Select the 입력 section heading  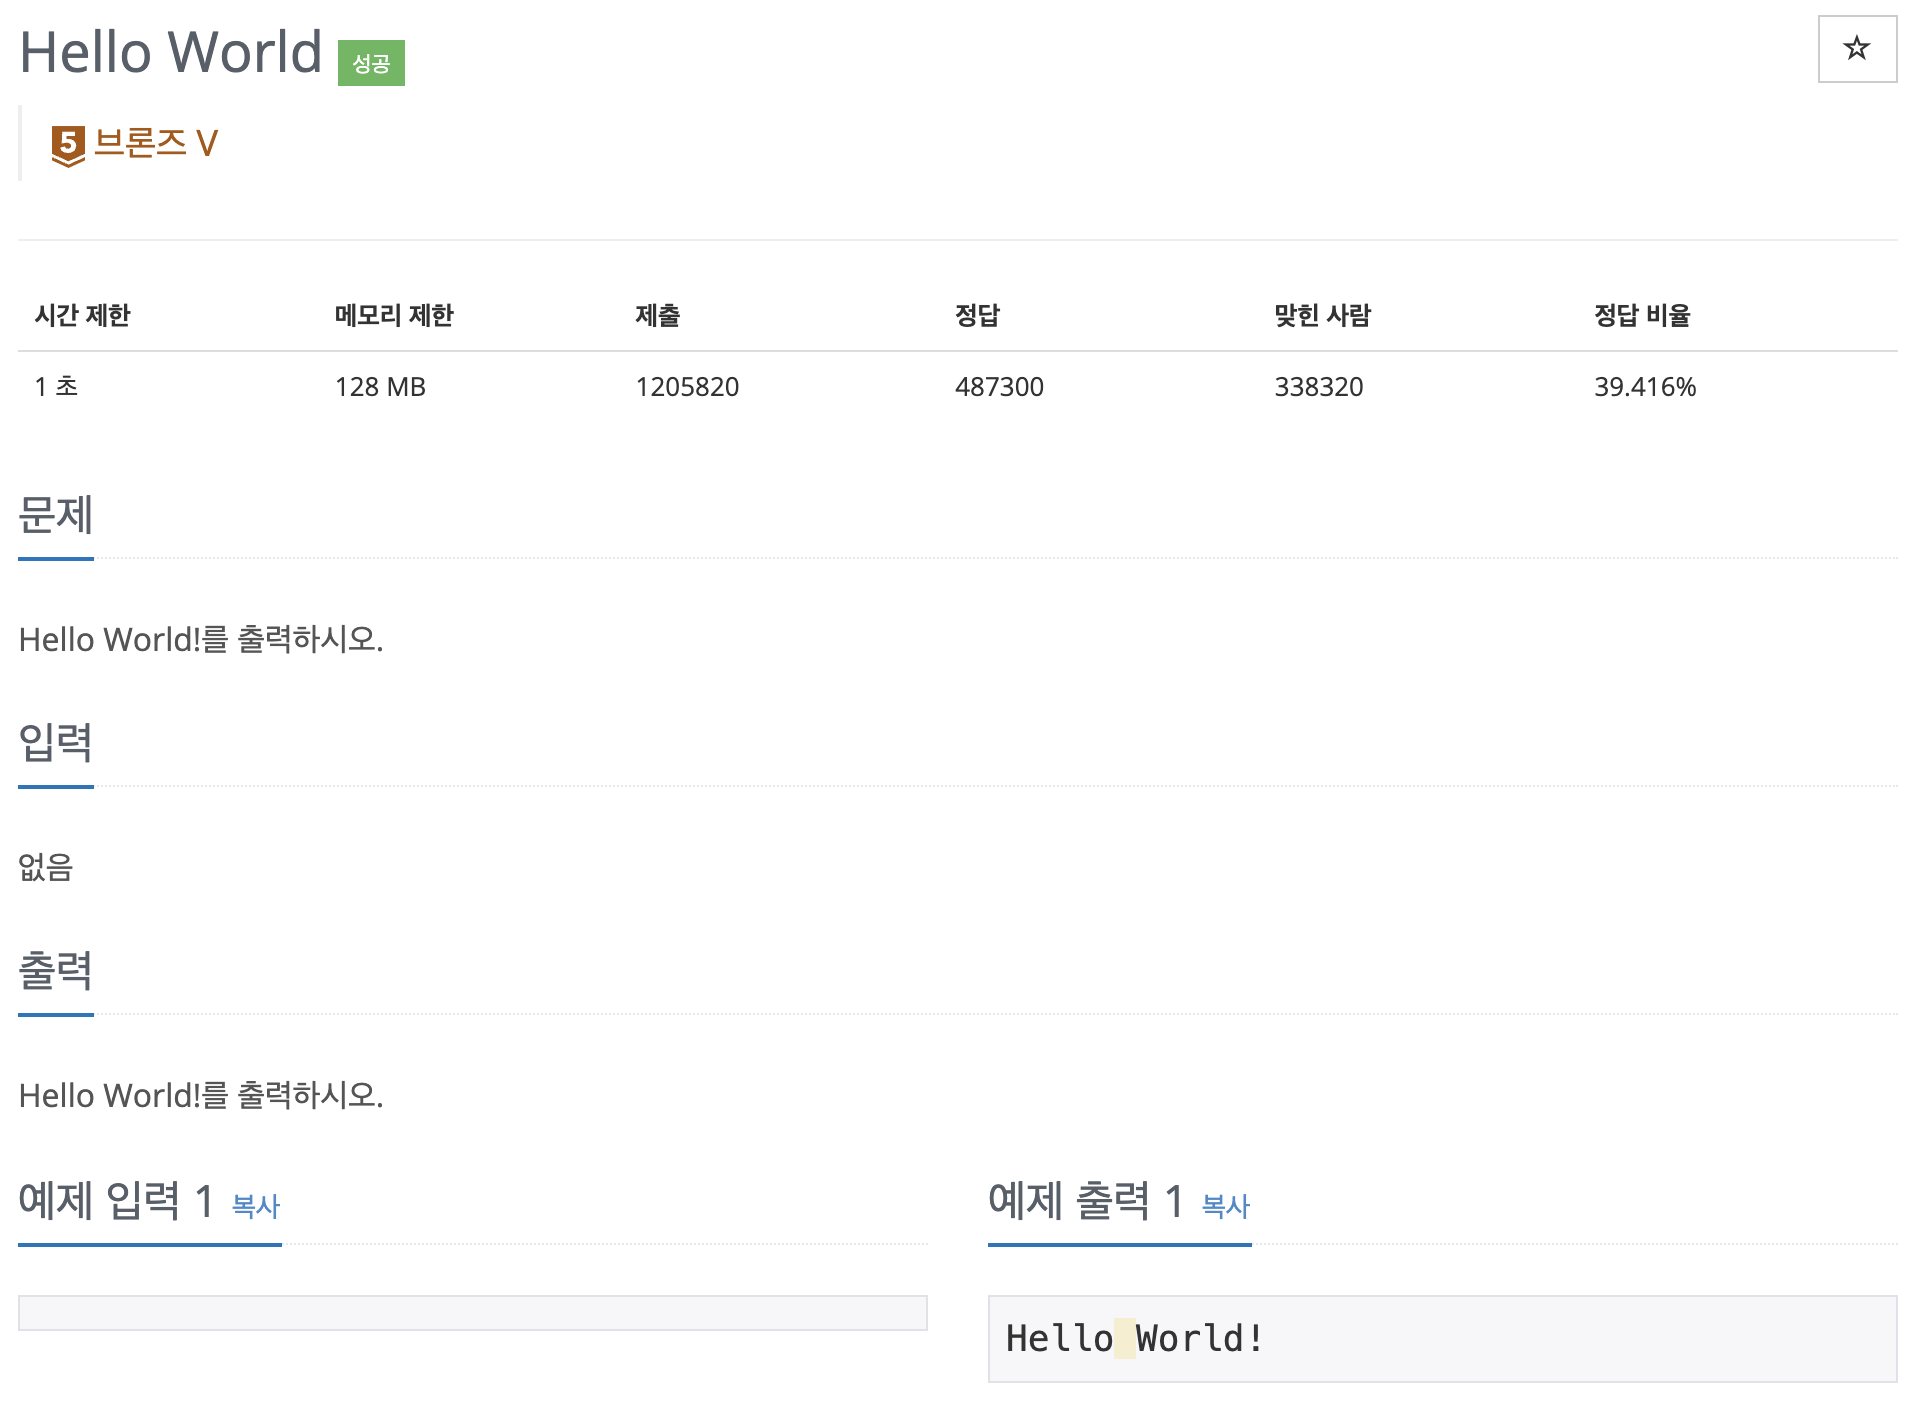[55, 744]
